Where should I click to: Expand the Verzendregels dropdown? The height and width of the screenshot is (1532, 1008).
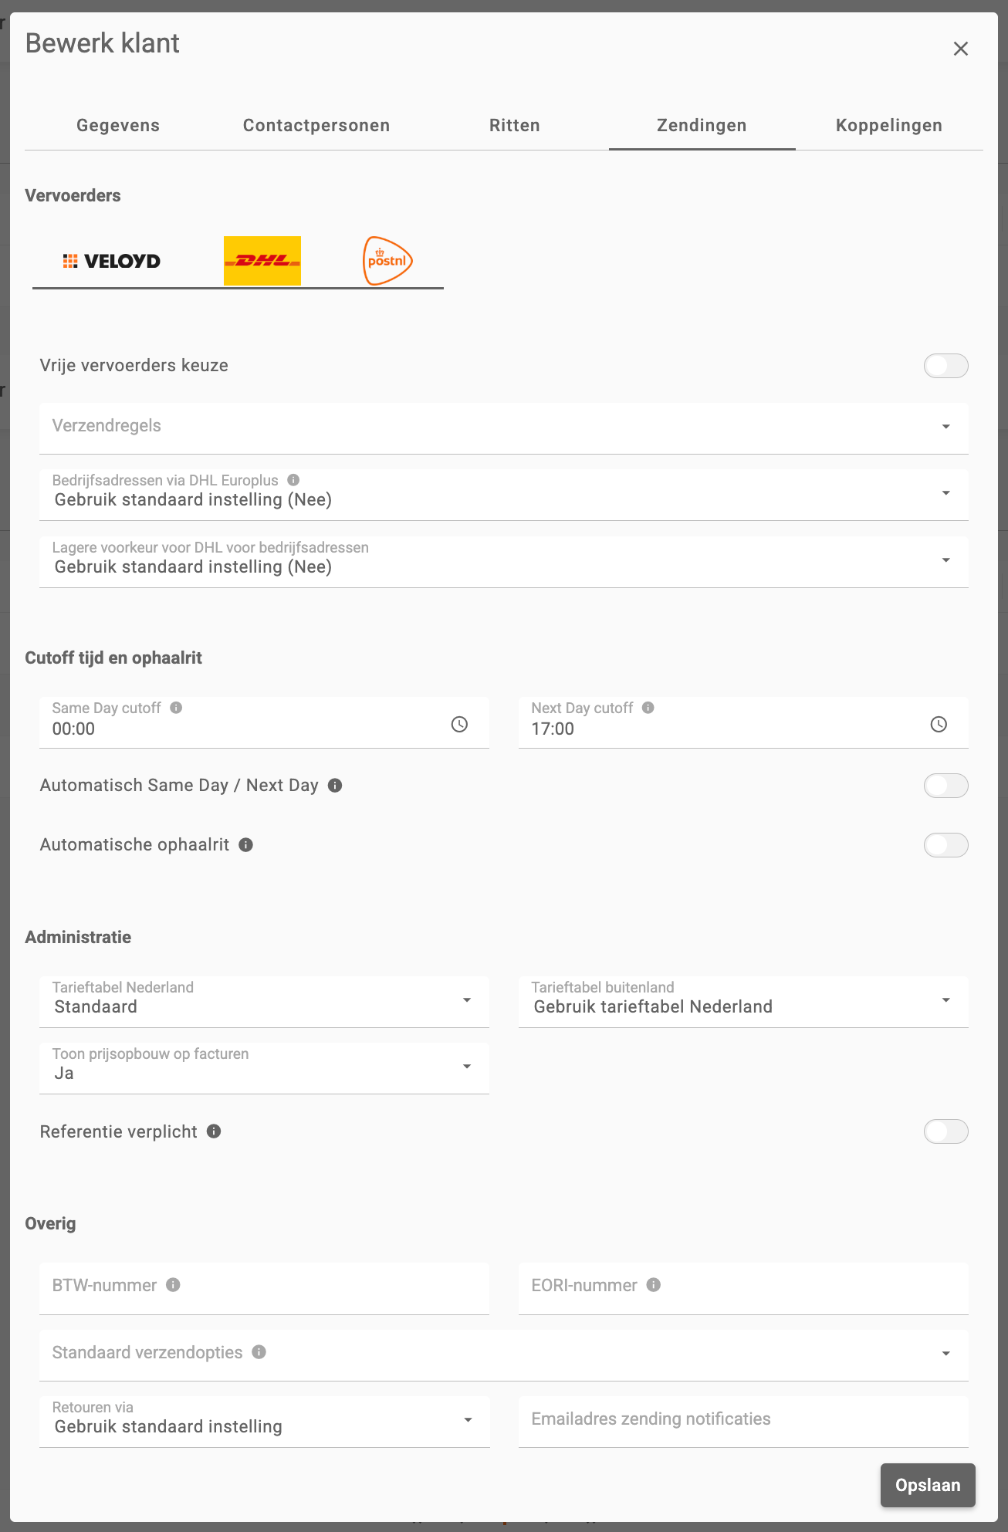tap(504, 428)
